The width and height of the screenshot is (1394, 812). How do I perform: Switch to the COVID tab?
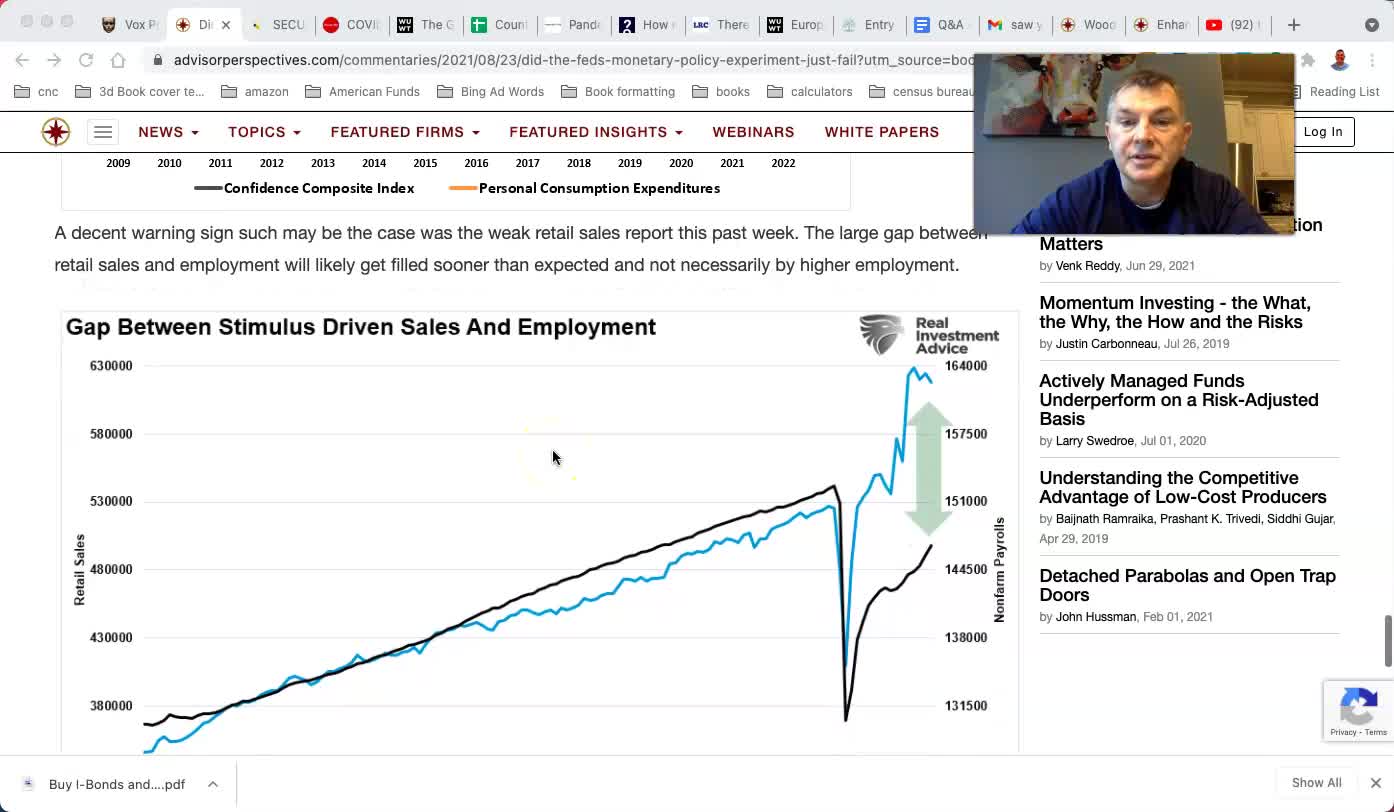[x=352, y=24]
